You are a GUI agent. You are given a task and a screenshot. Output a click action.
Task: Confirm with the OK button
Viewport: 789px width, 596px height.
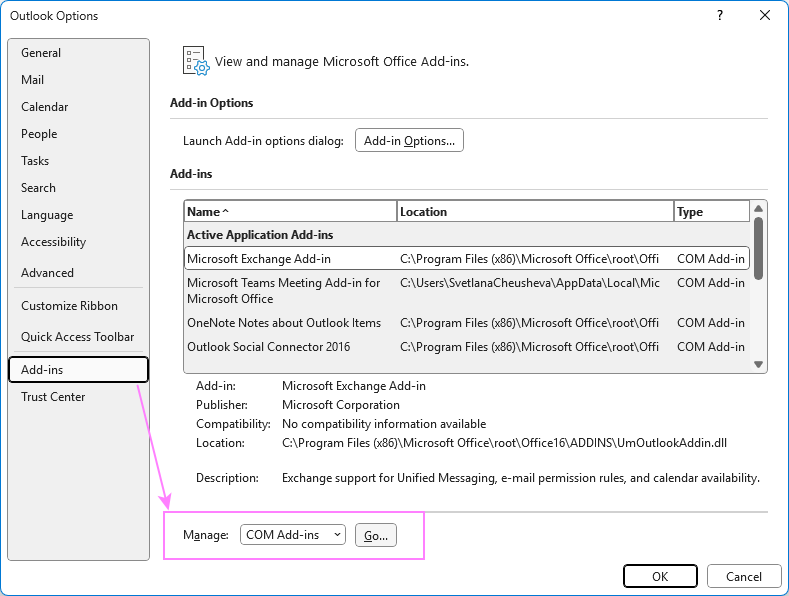point(660,576)
